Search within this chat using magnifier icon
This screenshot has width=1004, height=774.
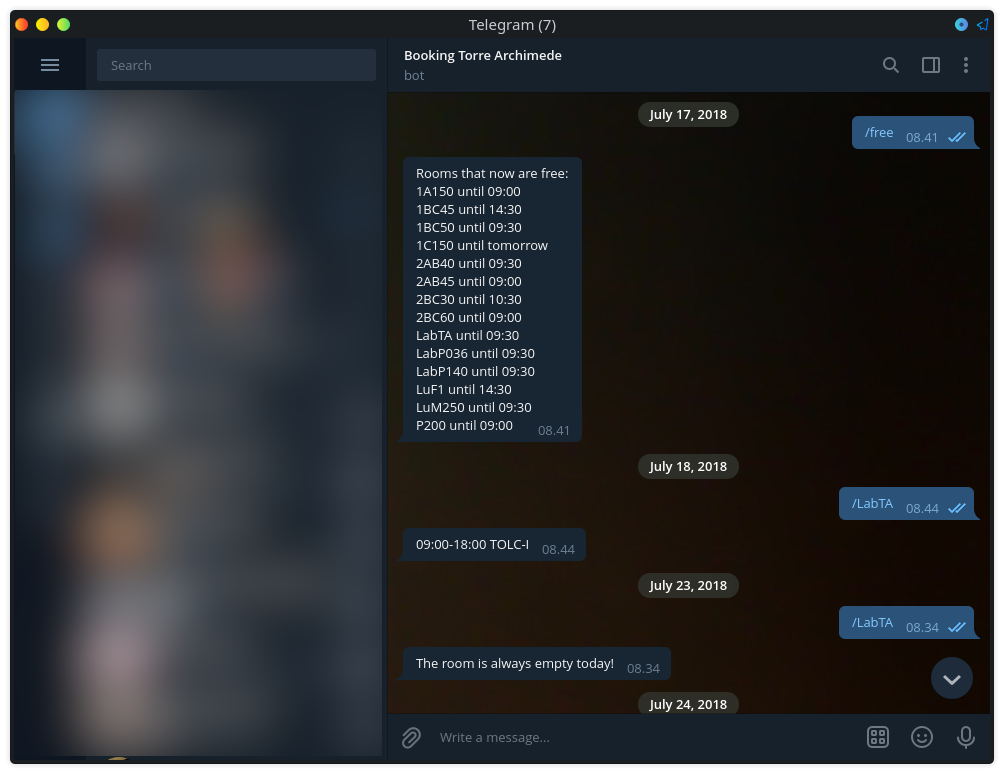point(890,65)
